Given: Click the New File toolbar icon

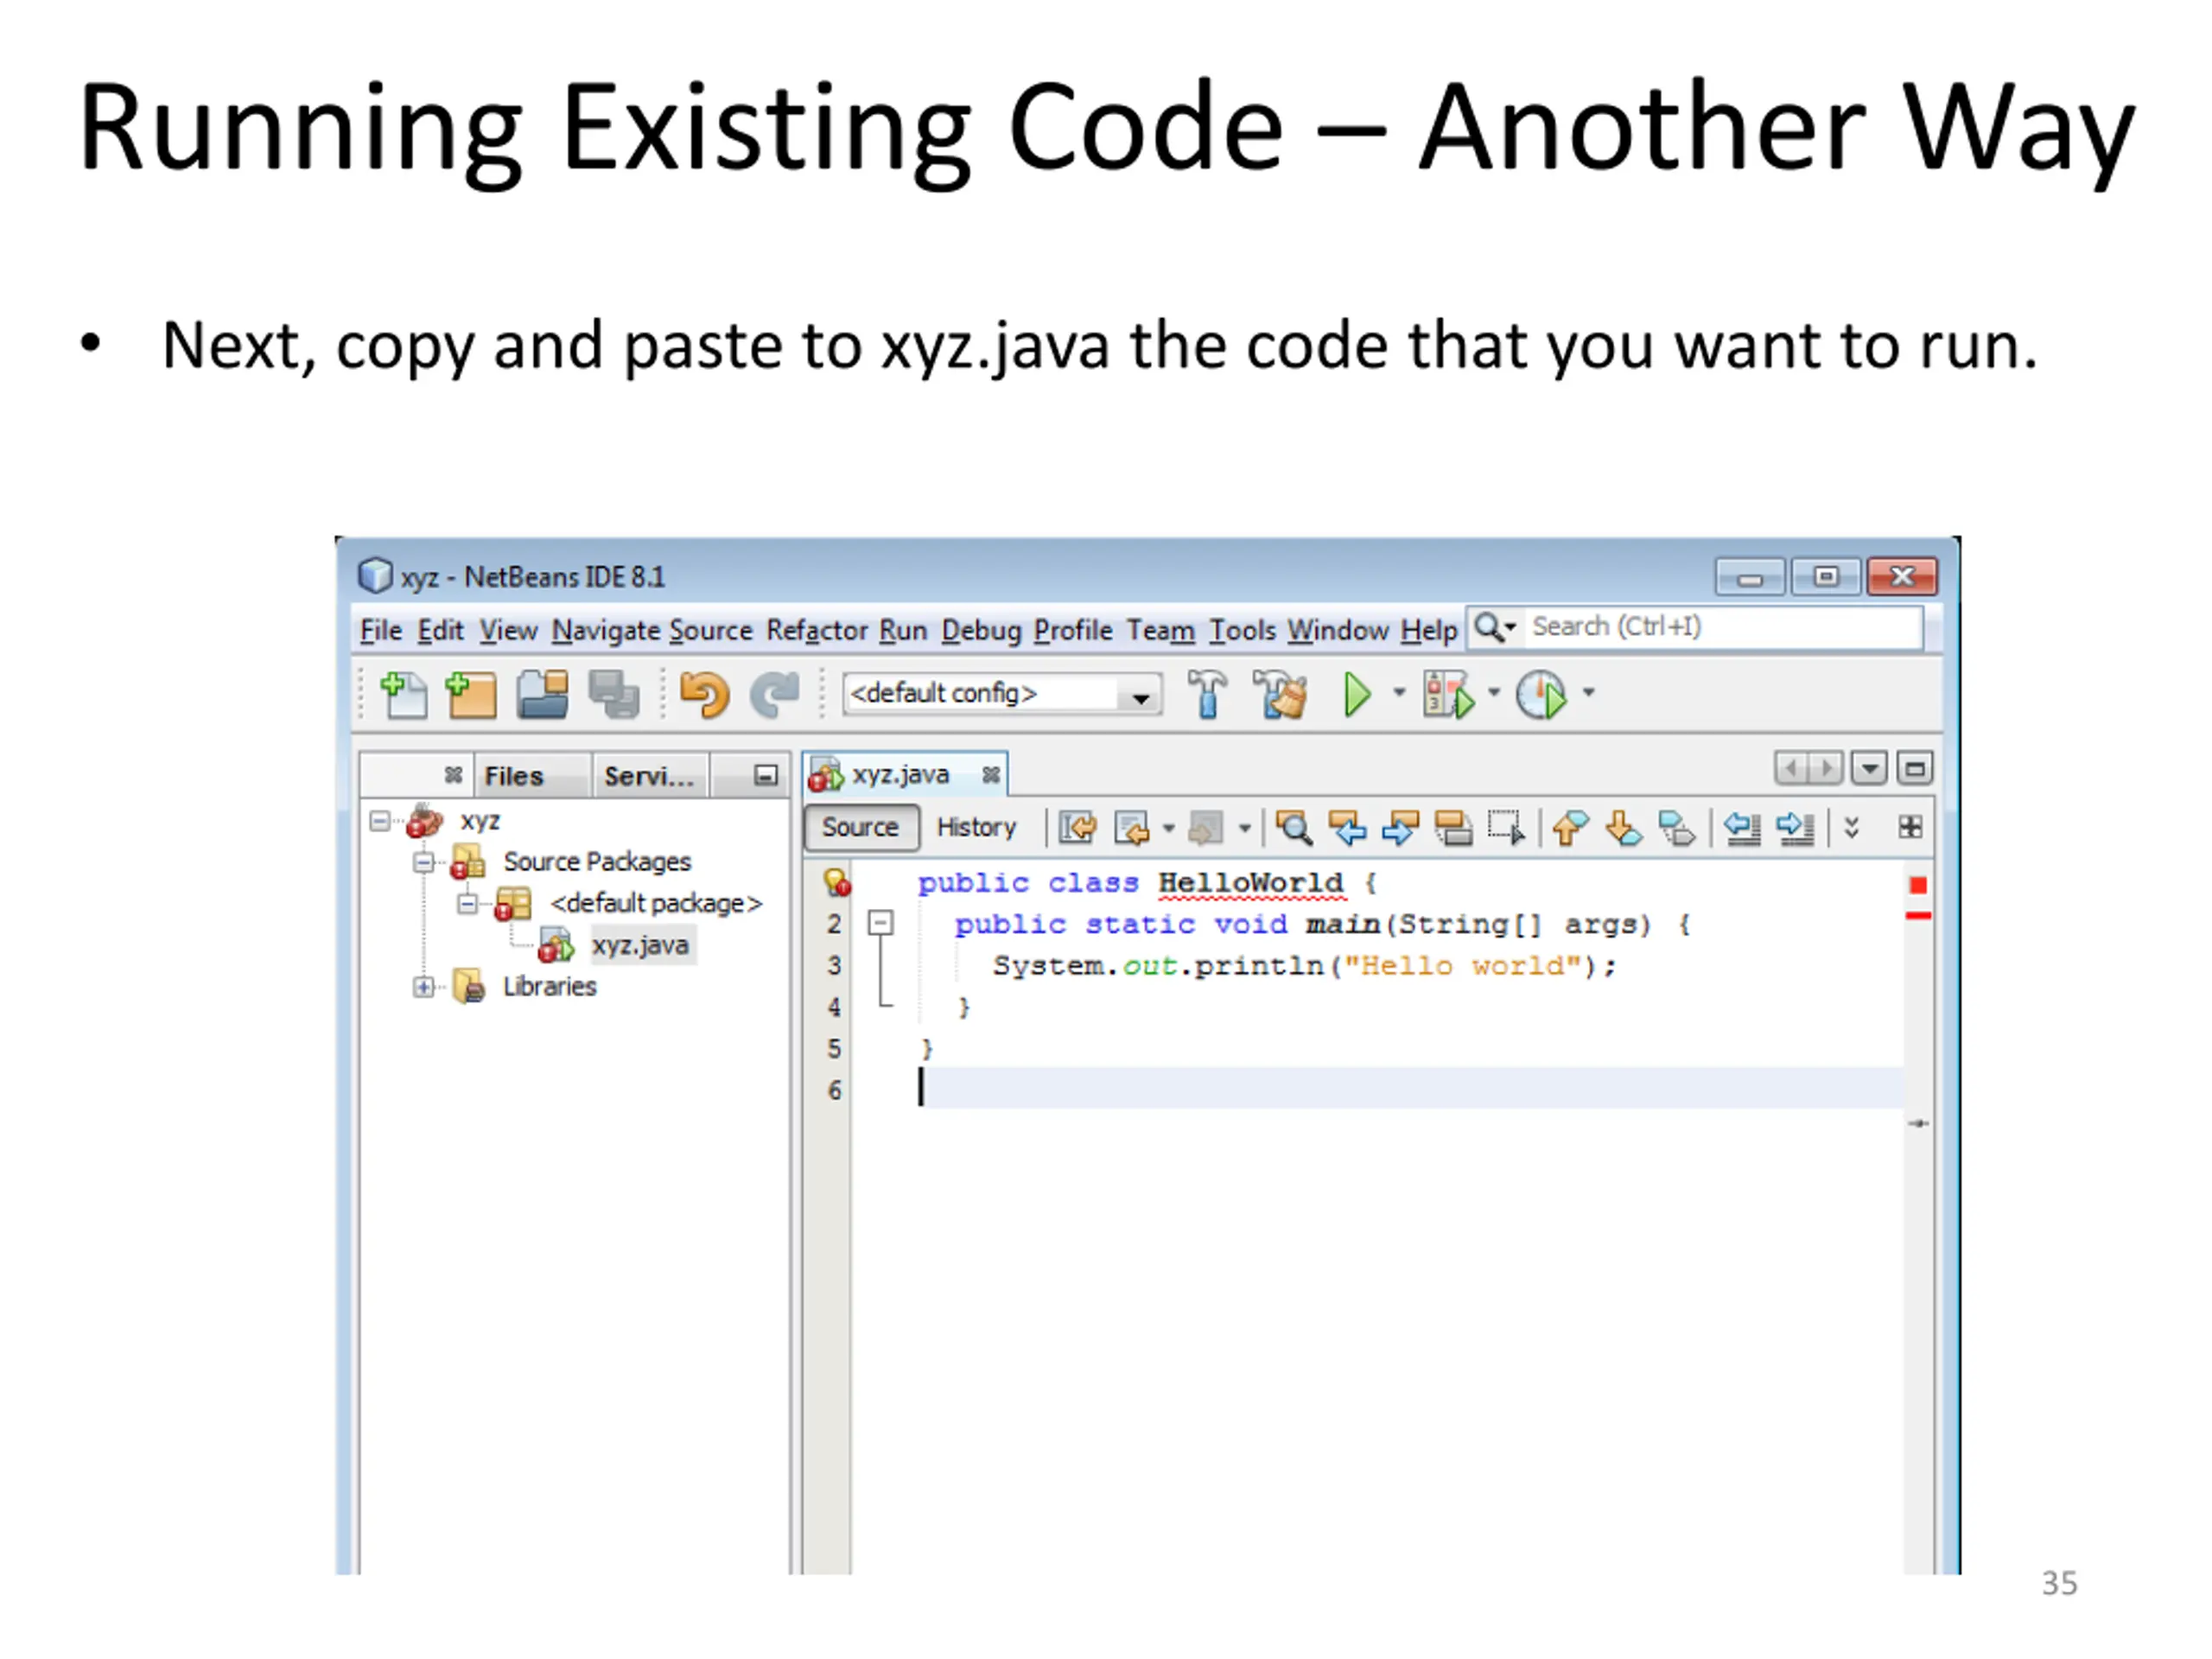Looking at the screenshot, I should pos(404,695).
